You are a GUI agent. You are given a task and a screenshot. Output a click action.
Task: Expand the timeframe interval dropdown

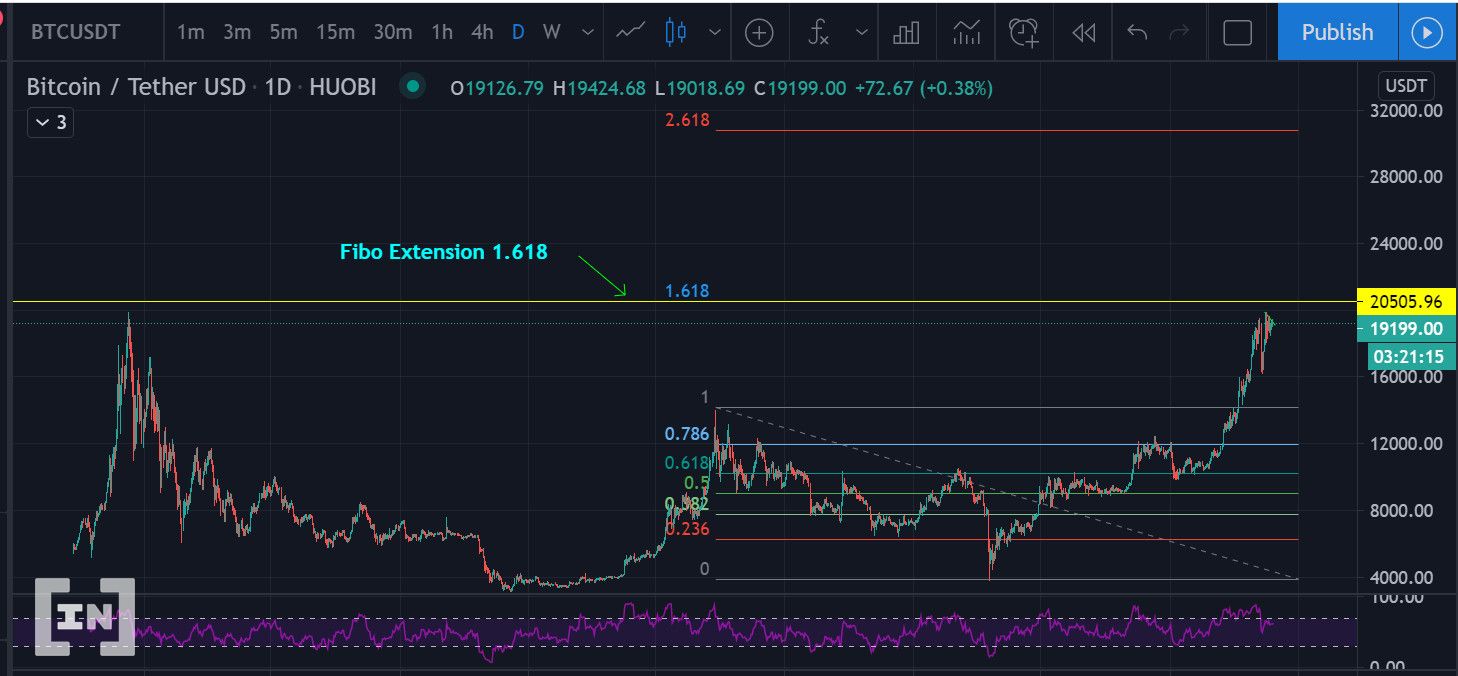click(x=588, y=32)
